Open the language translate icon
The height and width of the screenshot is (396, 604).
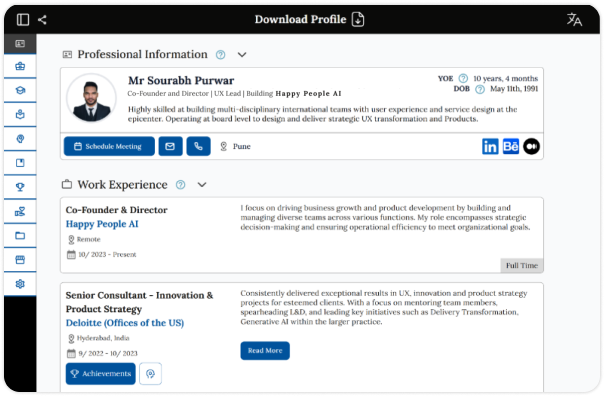pyautogui.click(x=574, y=19)
